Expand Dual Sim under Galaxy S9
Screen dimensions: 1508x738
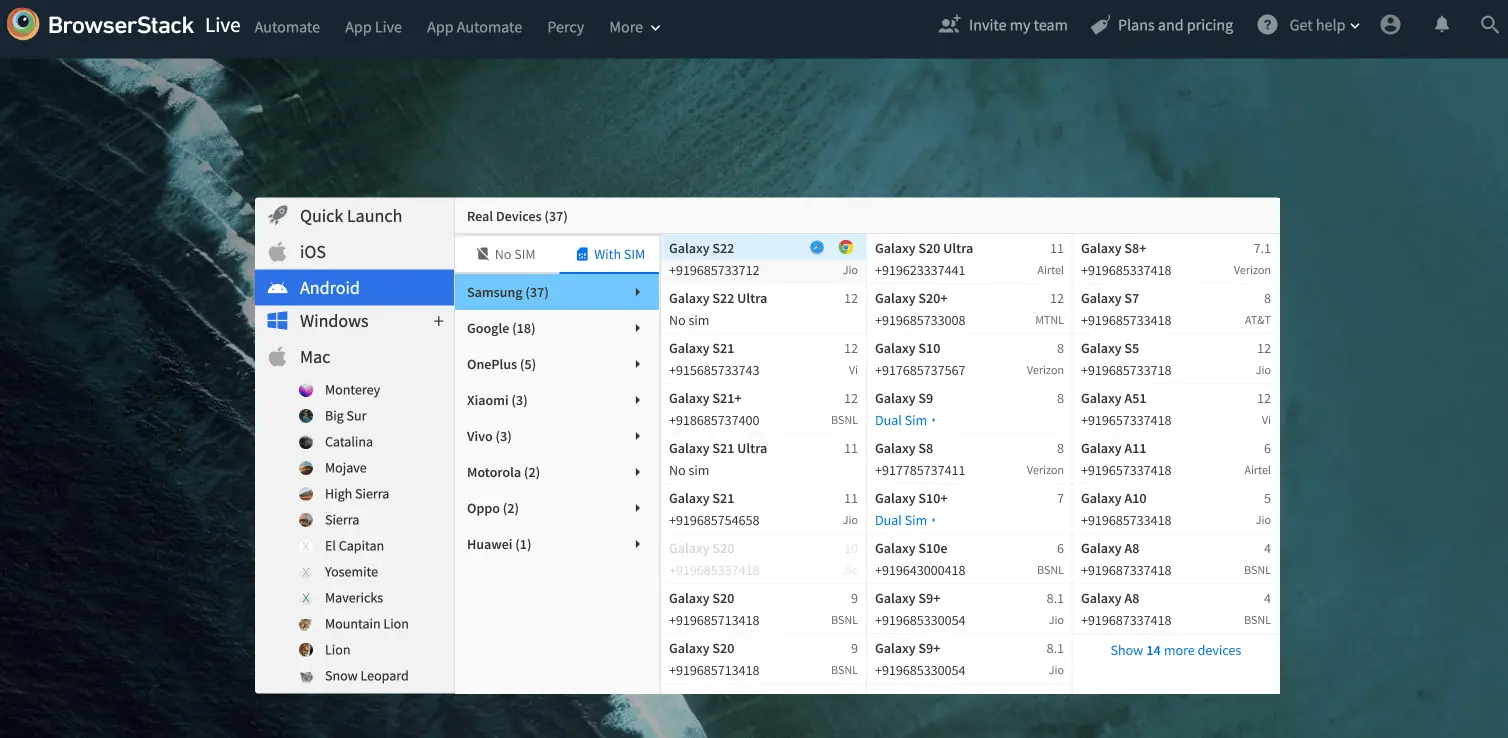[x=904, y=421]
